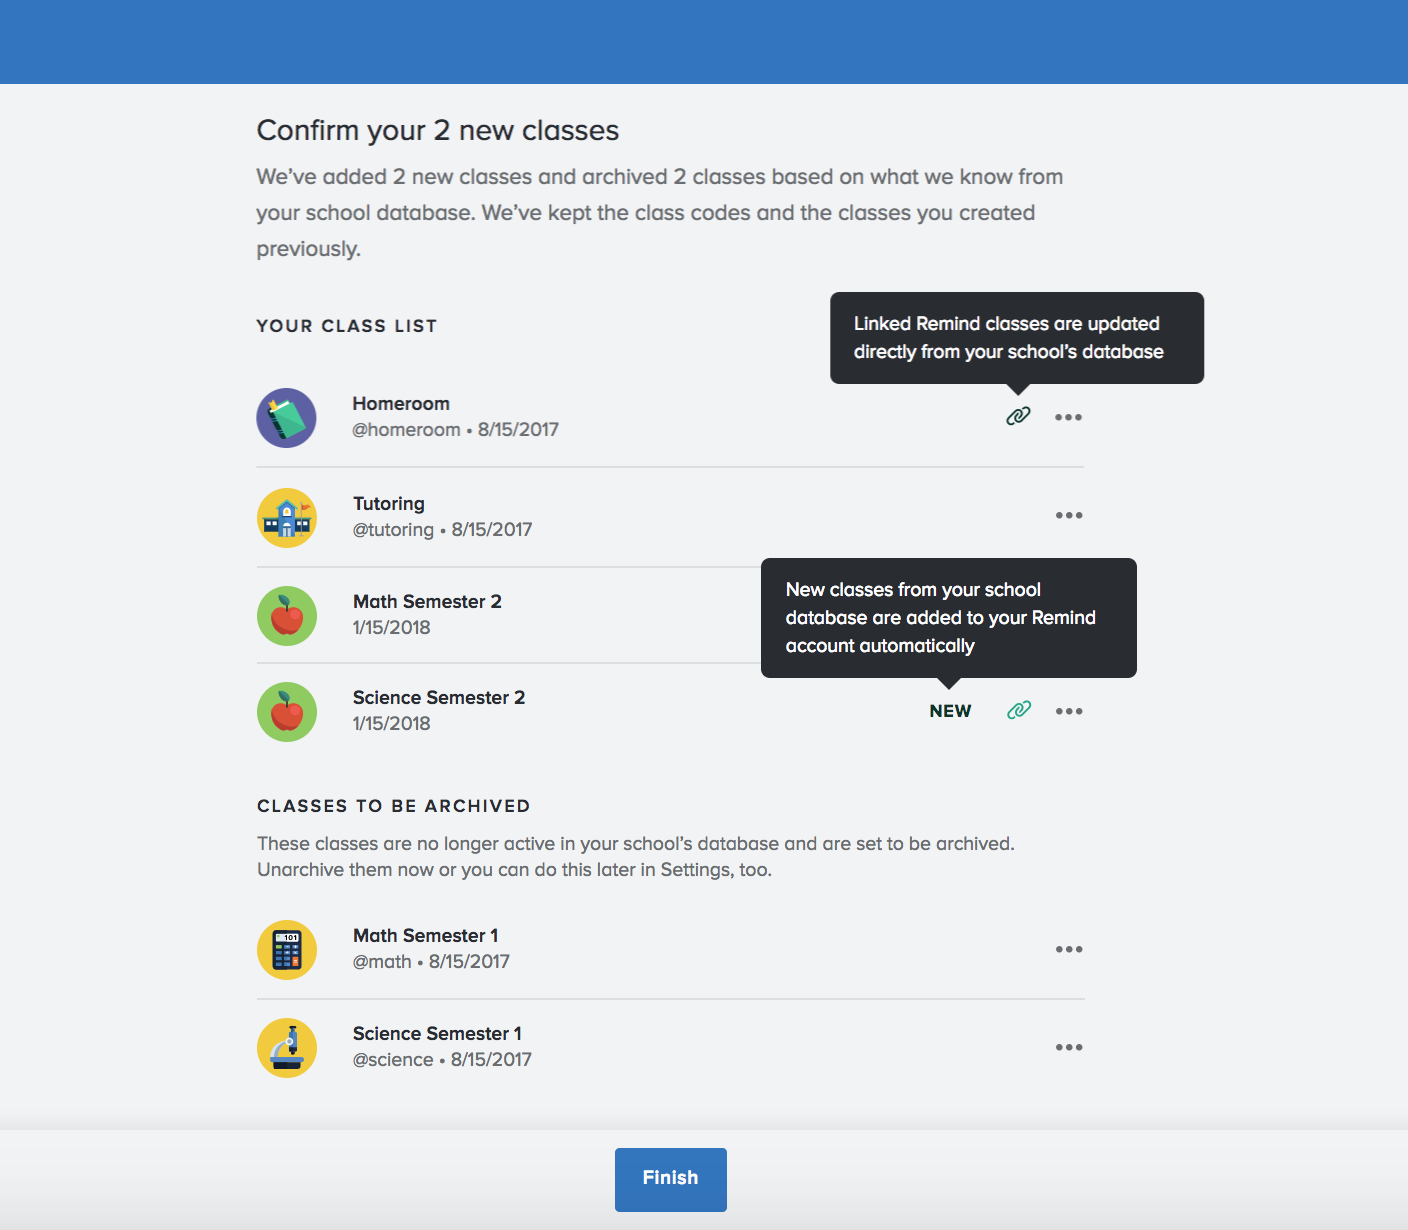Click the 1/15/2018 date under Math Semester 2
1408x1230 pixels.
coord(391,628)
